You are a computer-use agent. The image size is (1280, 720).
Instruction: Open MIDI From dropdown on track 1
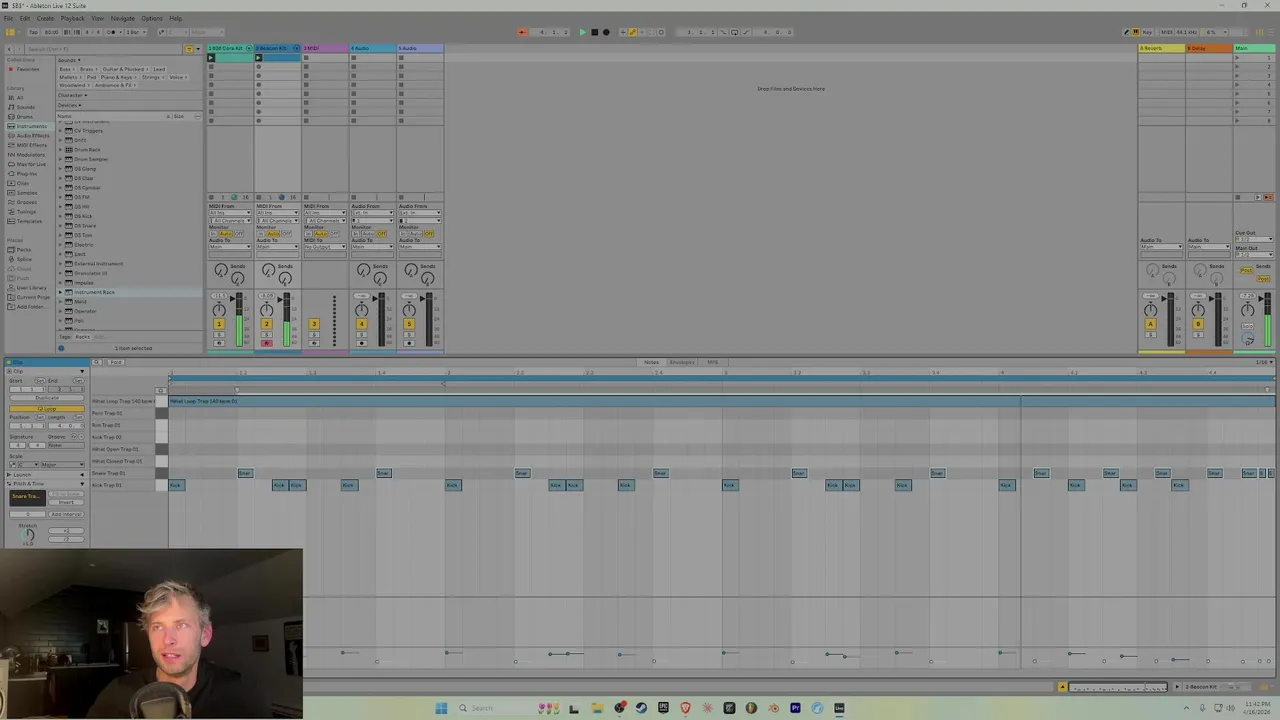point(229,213)
